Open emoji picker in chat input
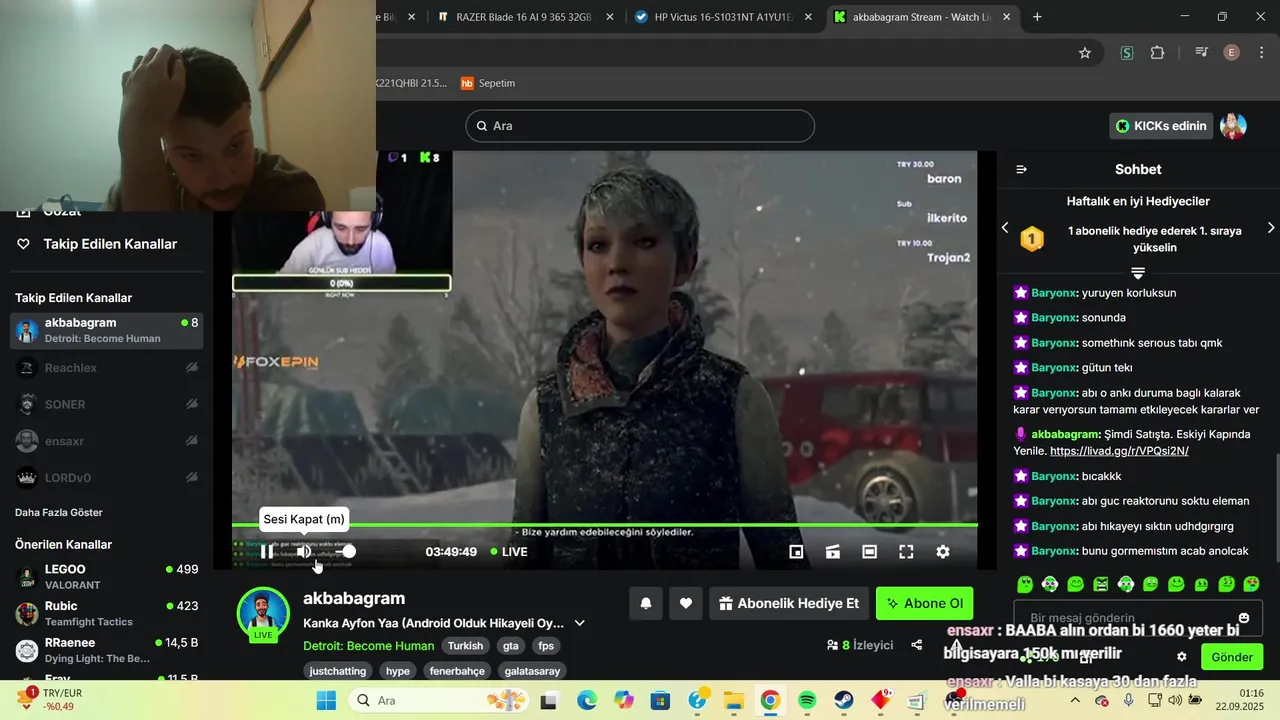This screenshot has height=720, width=1280. pyautogui.click(x=1244, y=618)
